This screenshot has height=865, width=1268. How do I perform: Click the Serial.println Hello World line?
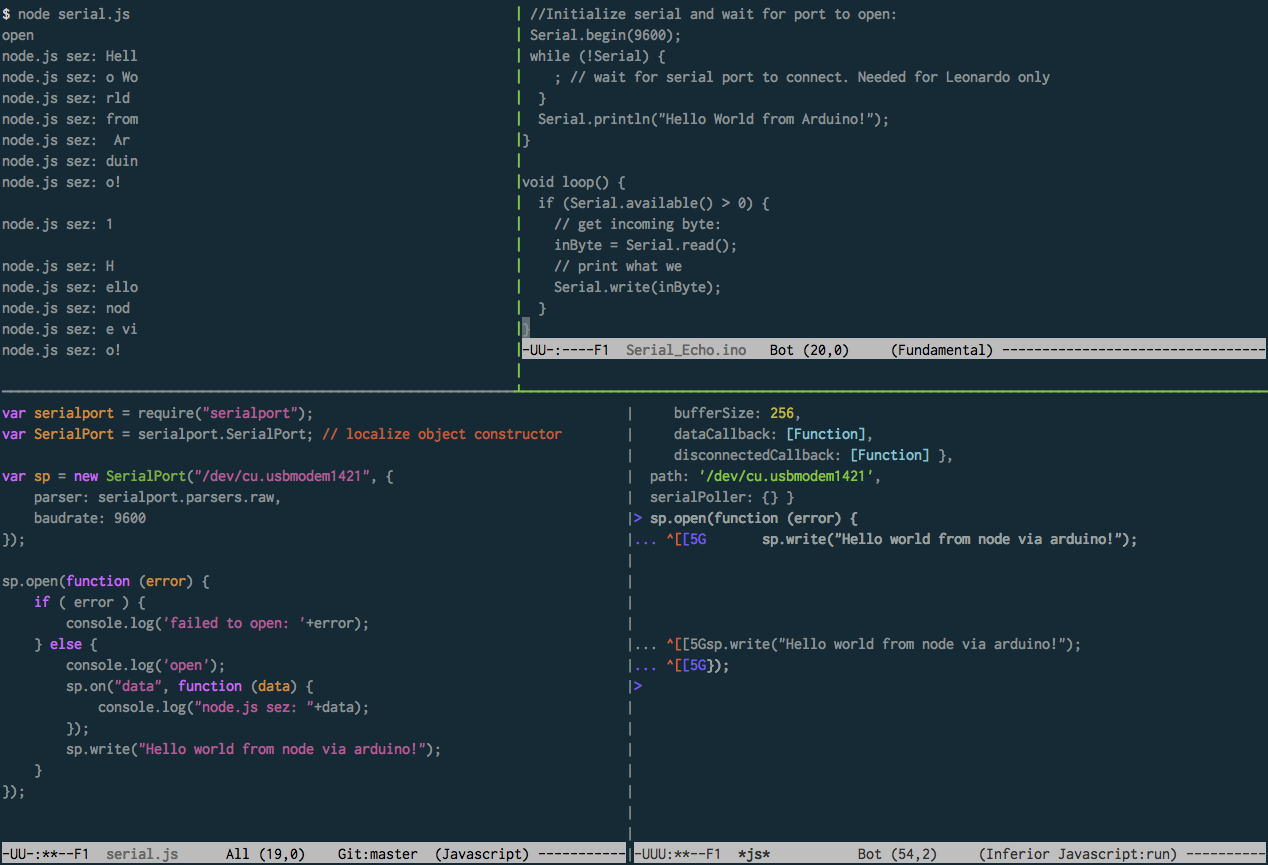(713, 119)
